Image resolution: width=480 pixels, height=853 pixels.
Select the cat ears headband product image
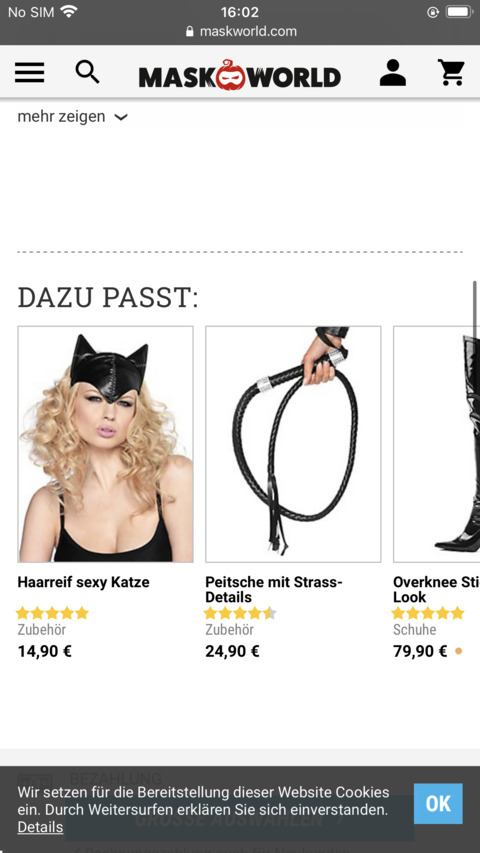(106, 444)
